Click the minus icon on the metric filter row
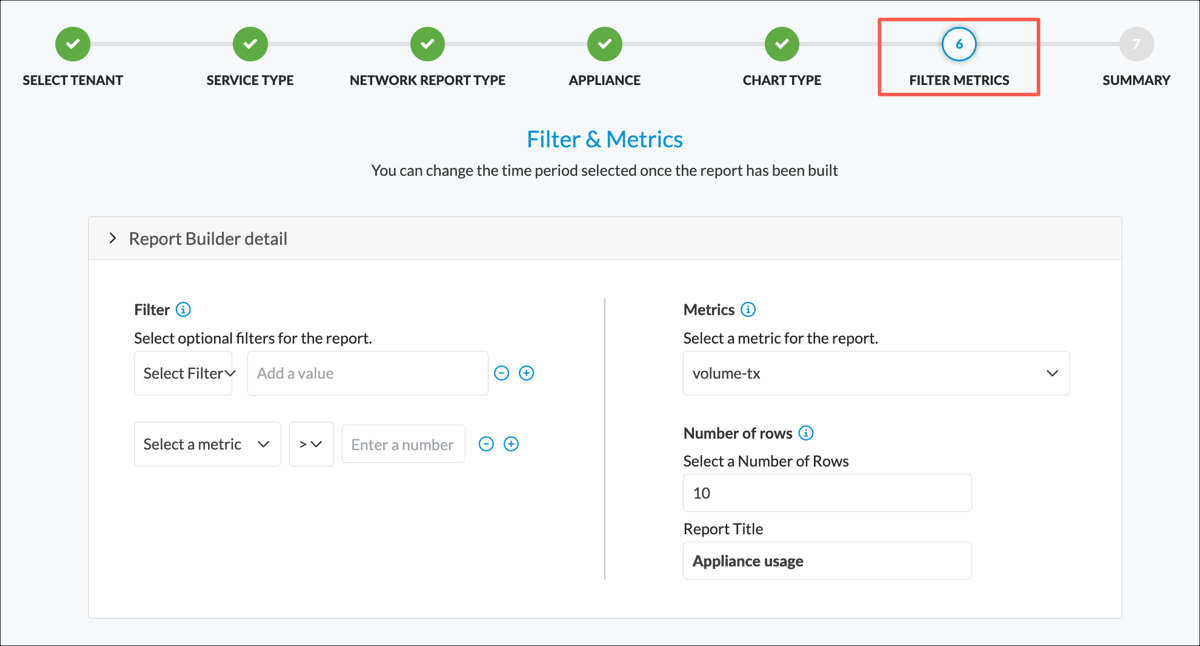 pos(486,443)
